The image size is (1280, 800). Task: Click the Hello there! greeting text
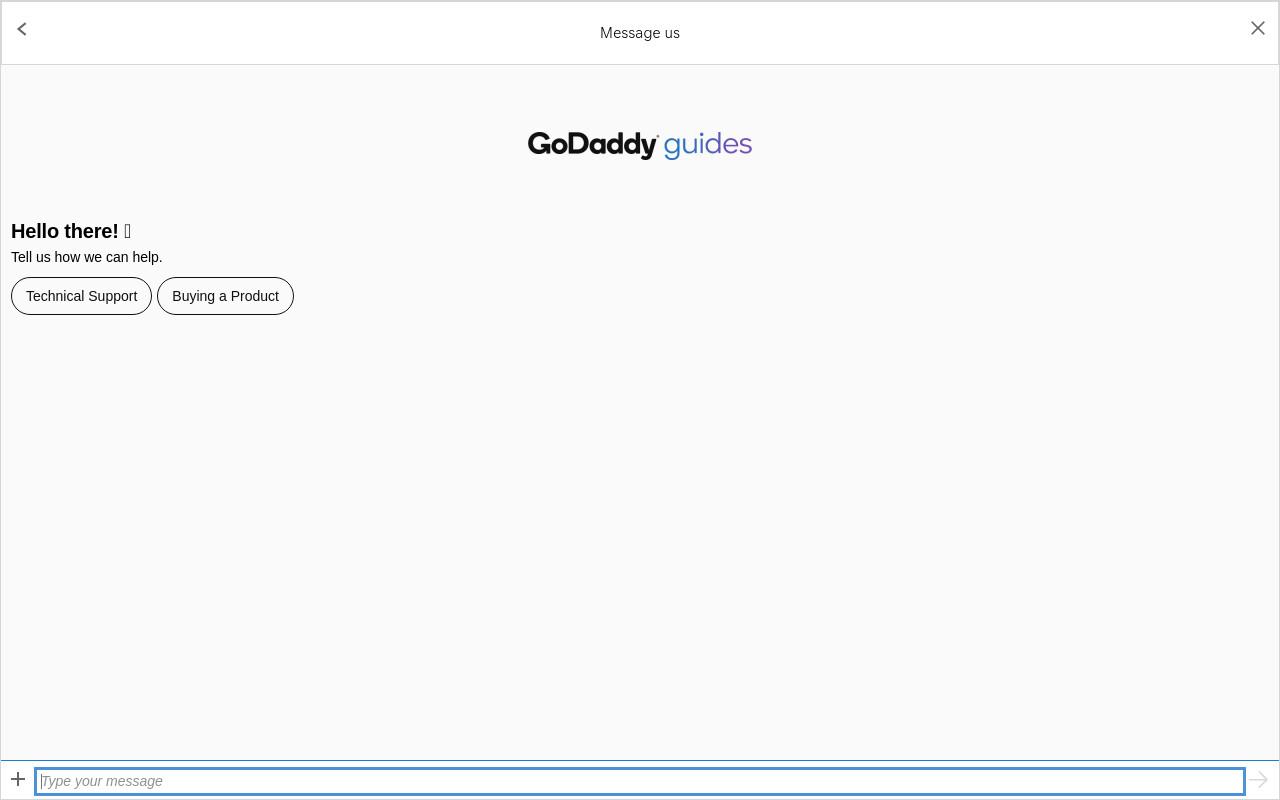pyautogui.click(x=71, y=231)
